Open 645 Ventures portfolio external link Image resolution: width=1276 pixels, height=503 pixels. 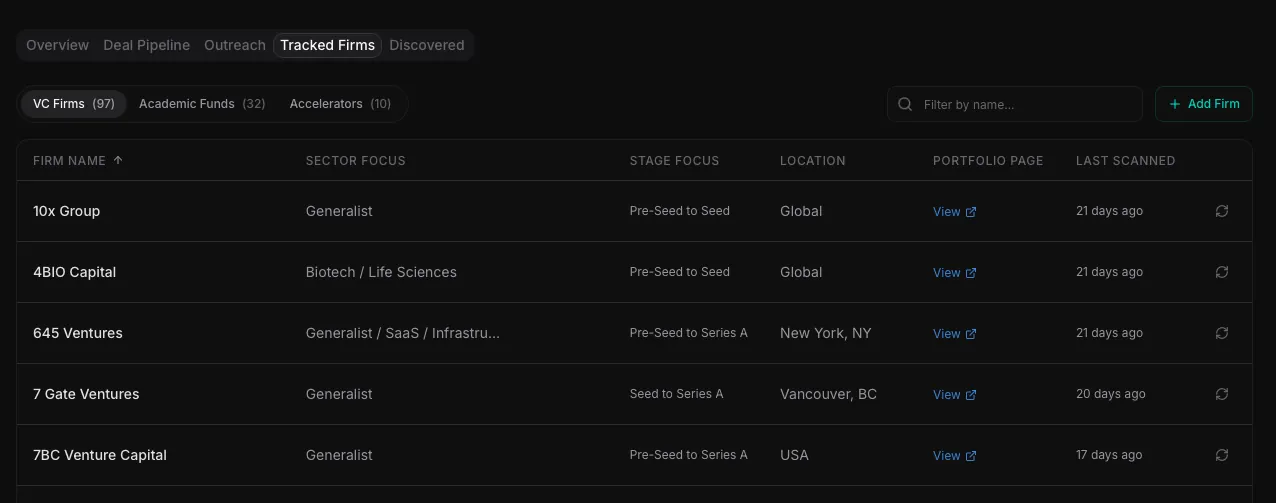tap(954, 334)
